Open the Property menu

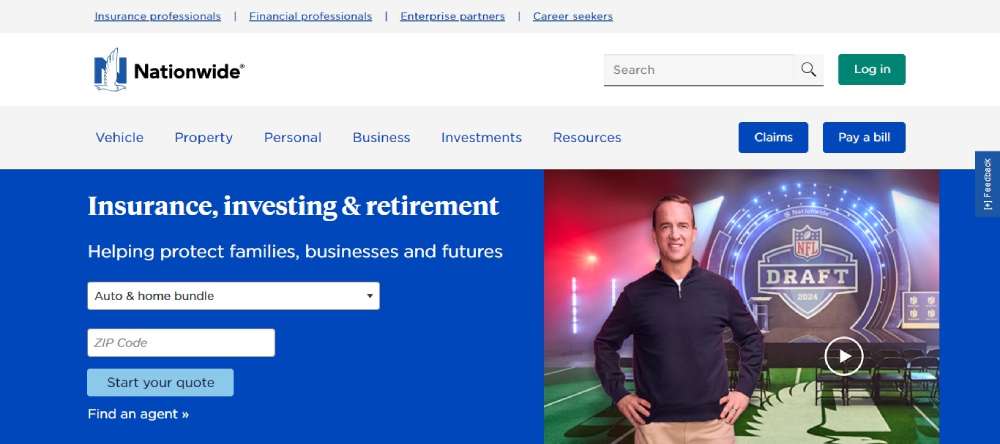click(x=203, y=138)
